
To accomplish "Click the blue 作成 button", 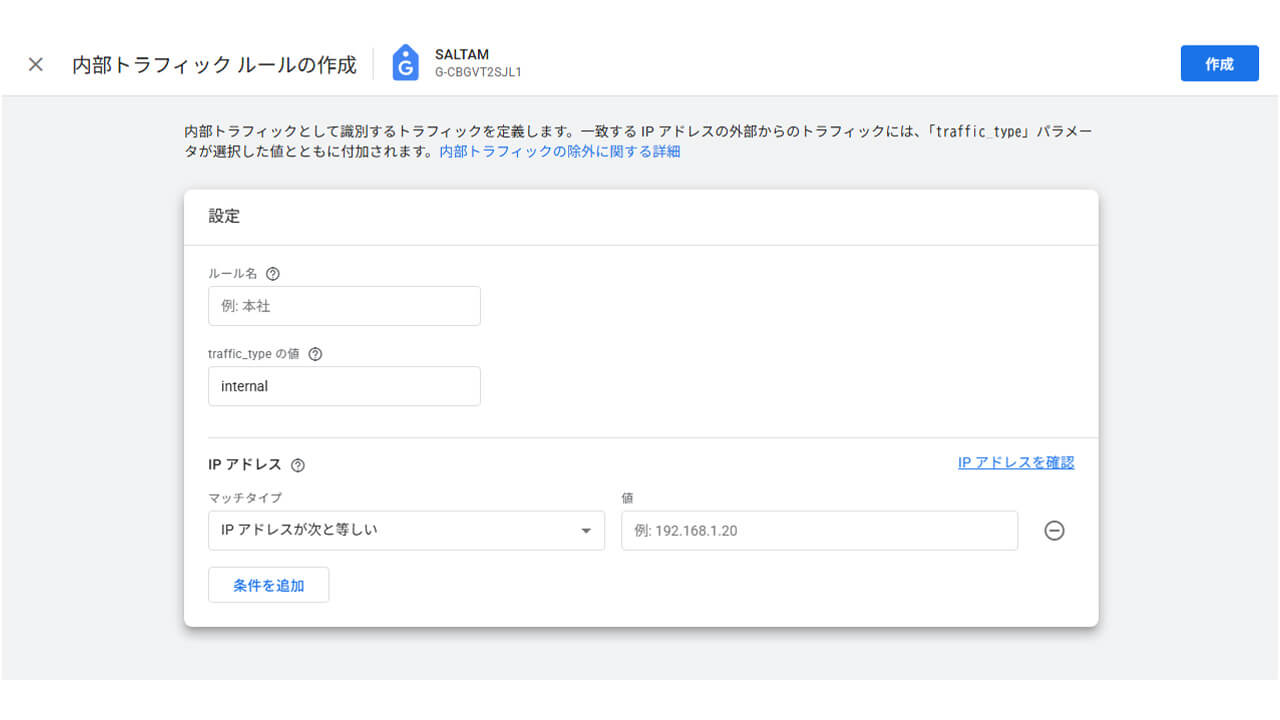I will click(x=1218, y=64).
